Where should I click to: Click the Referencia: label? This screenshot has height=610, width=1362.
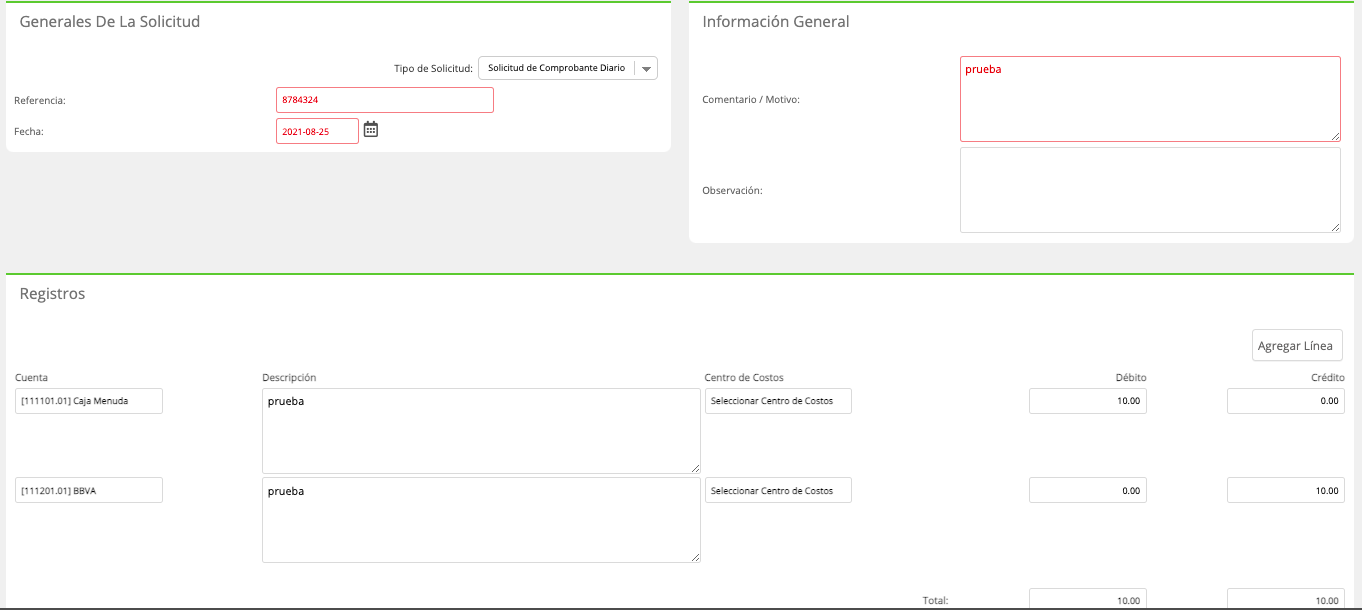point(40,101)
